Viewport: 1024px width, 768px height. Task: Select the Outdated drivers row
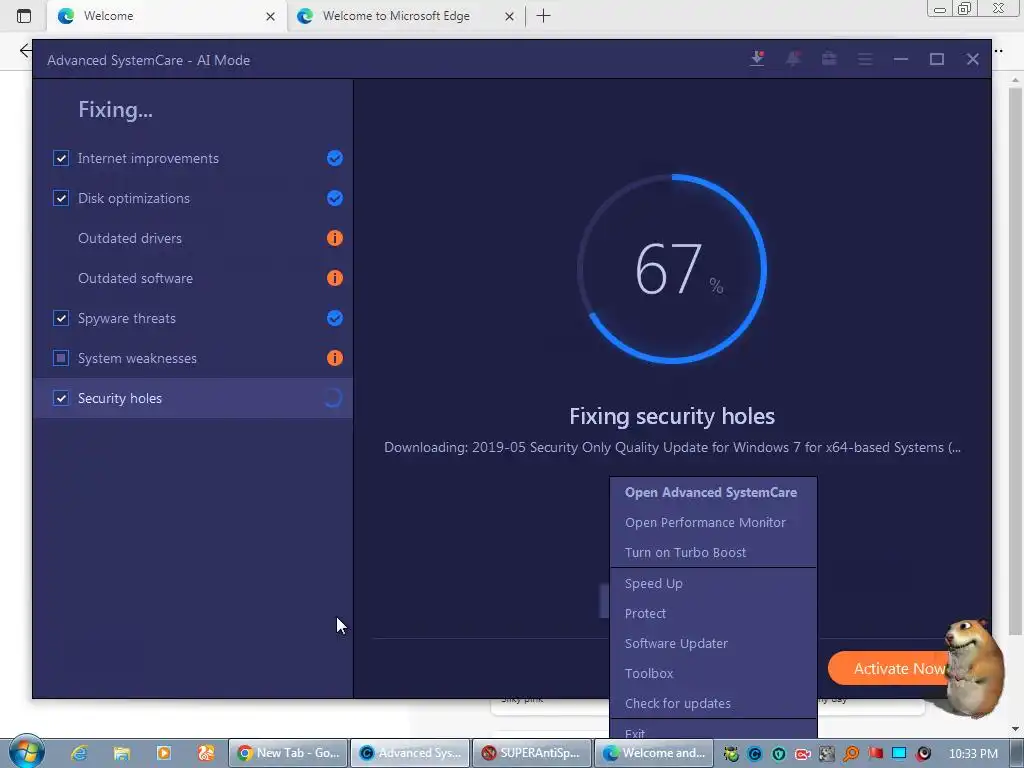pos(193,238)
